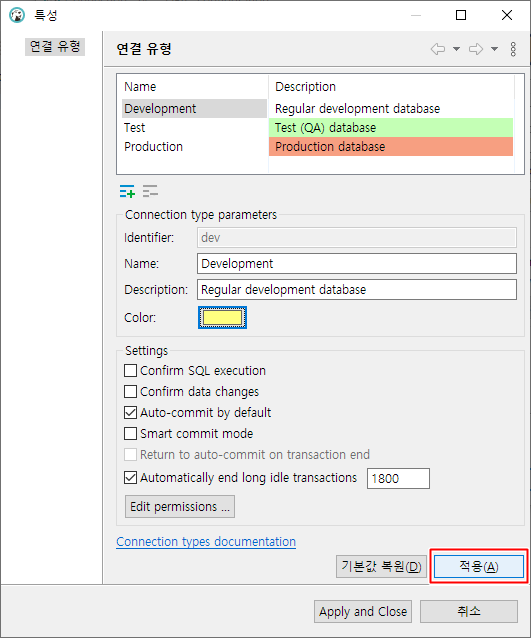Open forward history dropdown arrow
531x638 pixels.
pyautogui.click(x=494, y=49)
